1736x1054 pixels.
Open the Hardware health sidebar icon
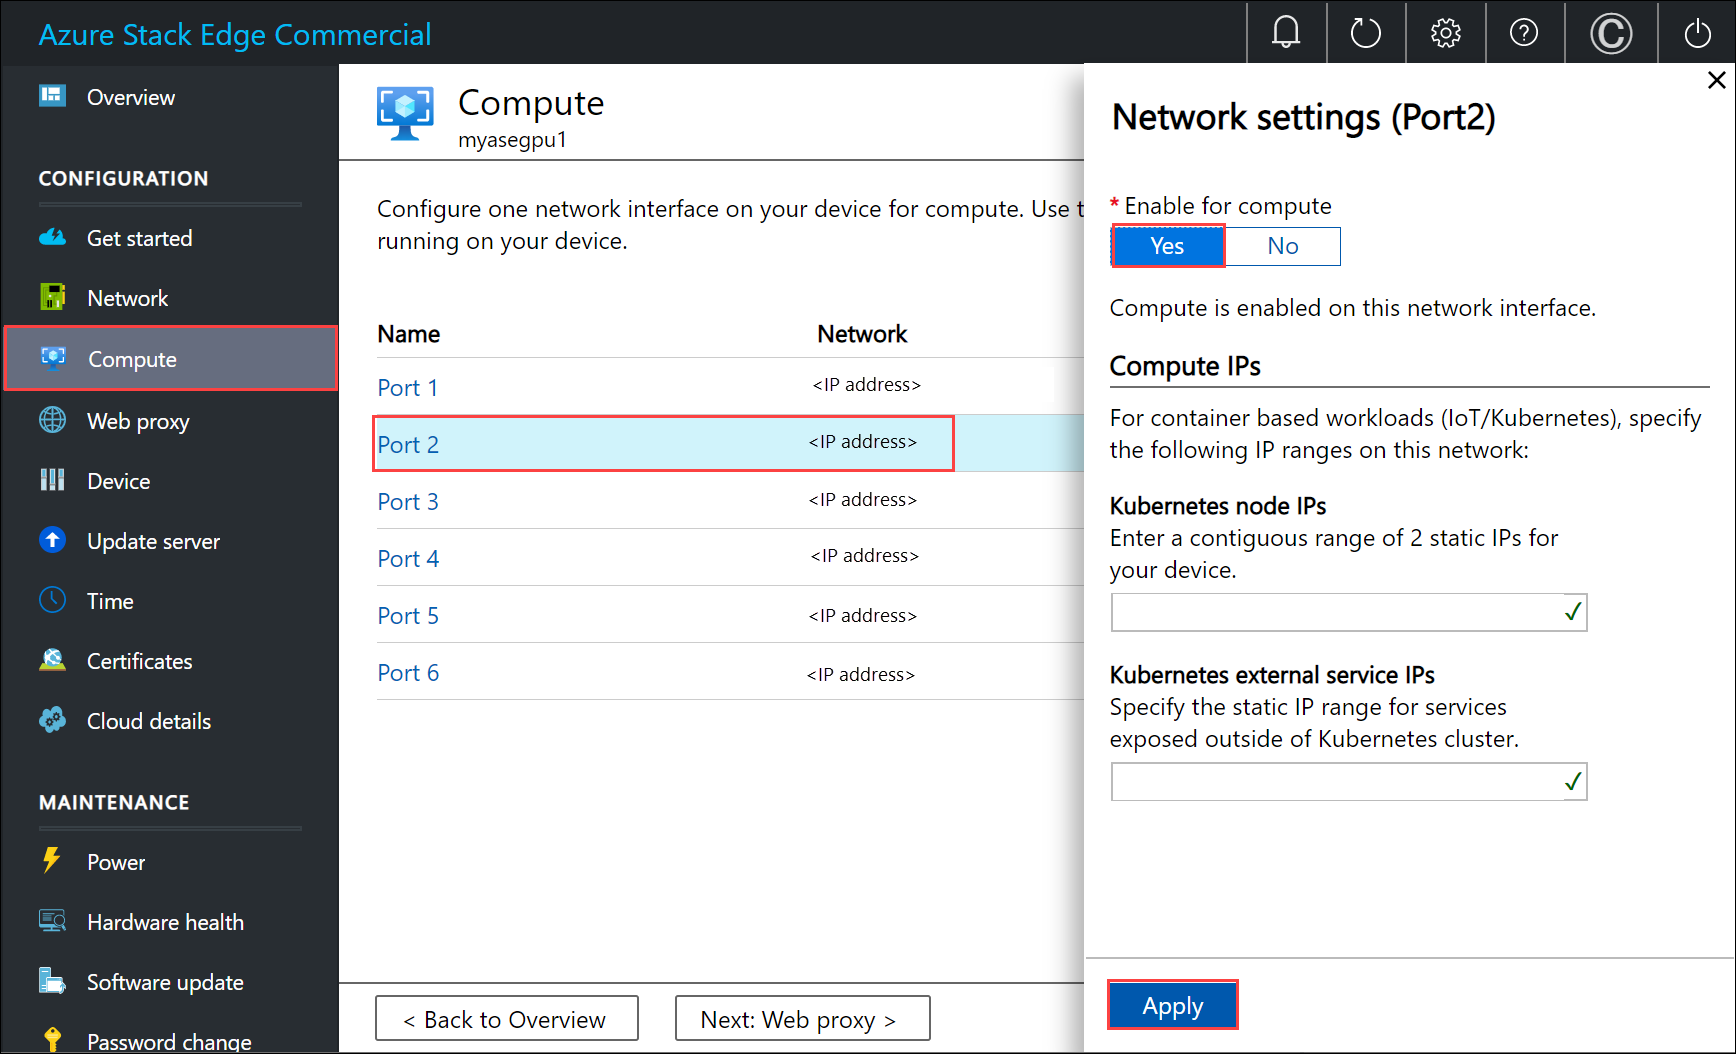point(52,921)
